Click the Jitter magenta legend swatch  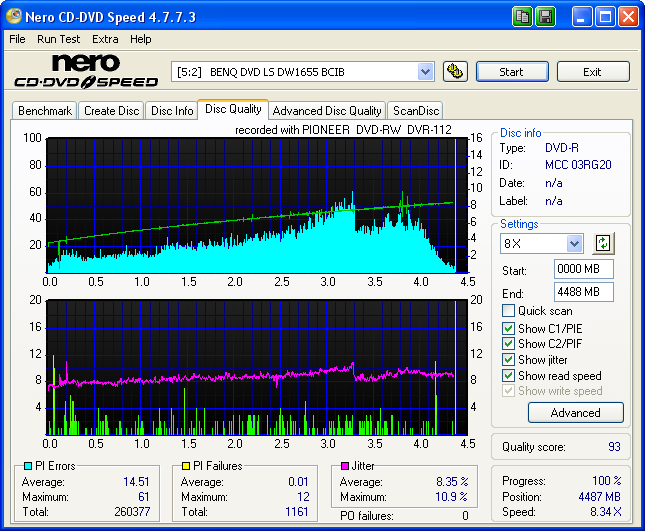point(345,466)
